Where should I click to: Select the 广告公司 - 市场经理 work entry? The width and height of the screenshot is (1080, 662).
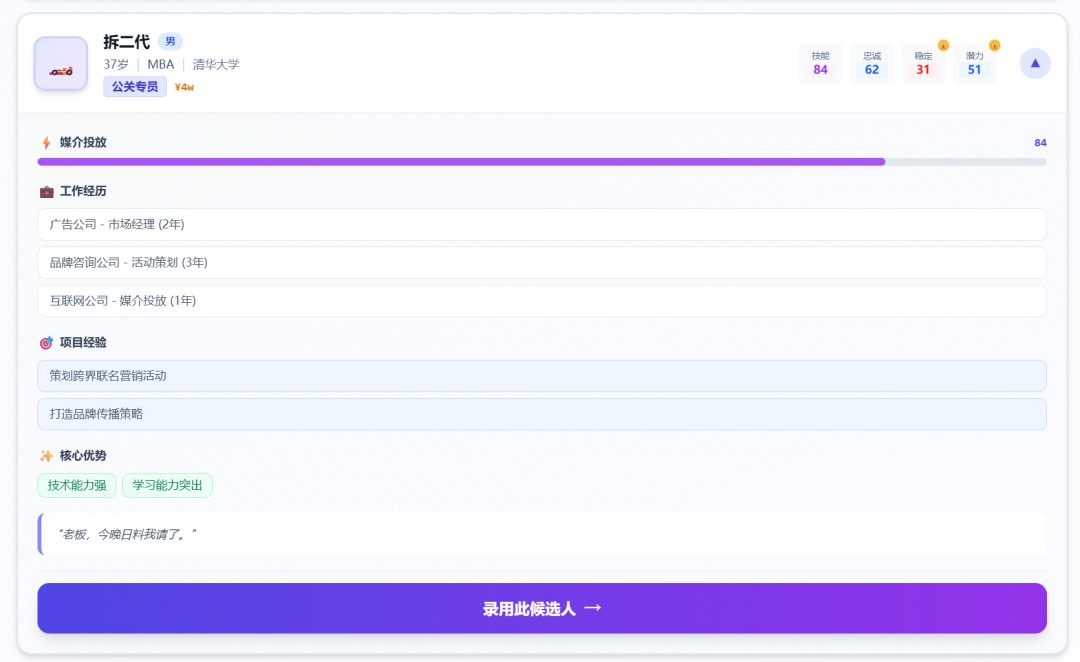542,224
